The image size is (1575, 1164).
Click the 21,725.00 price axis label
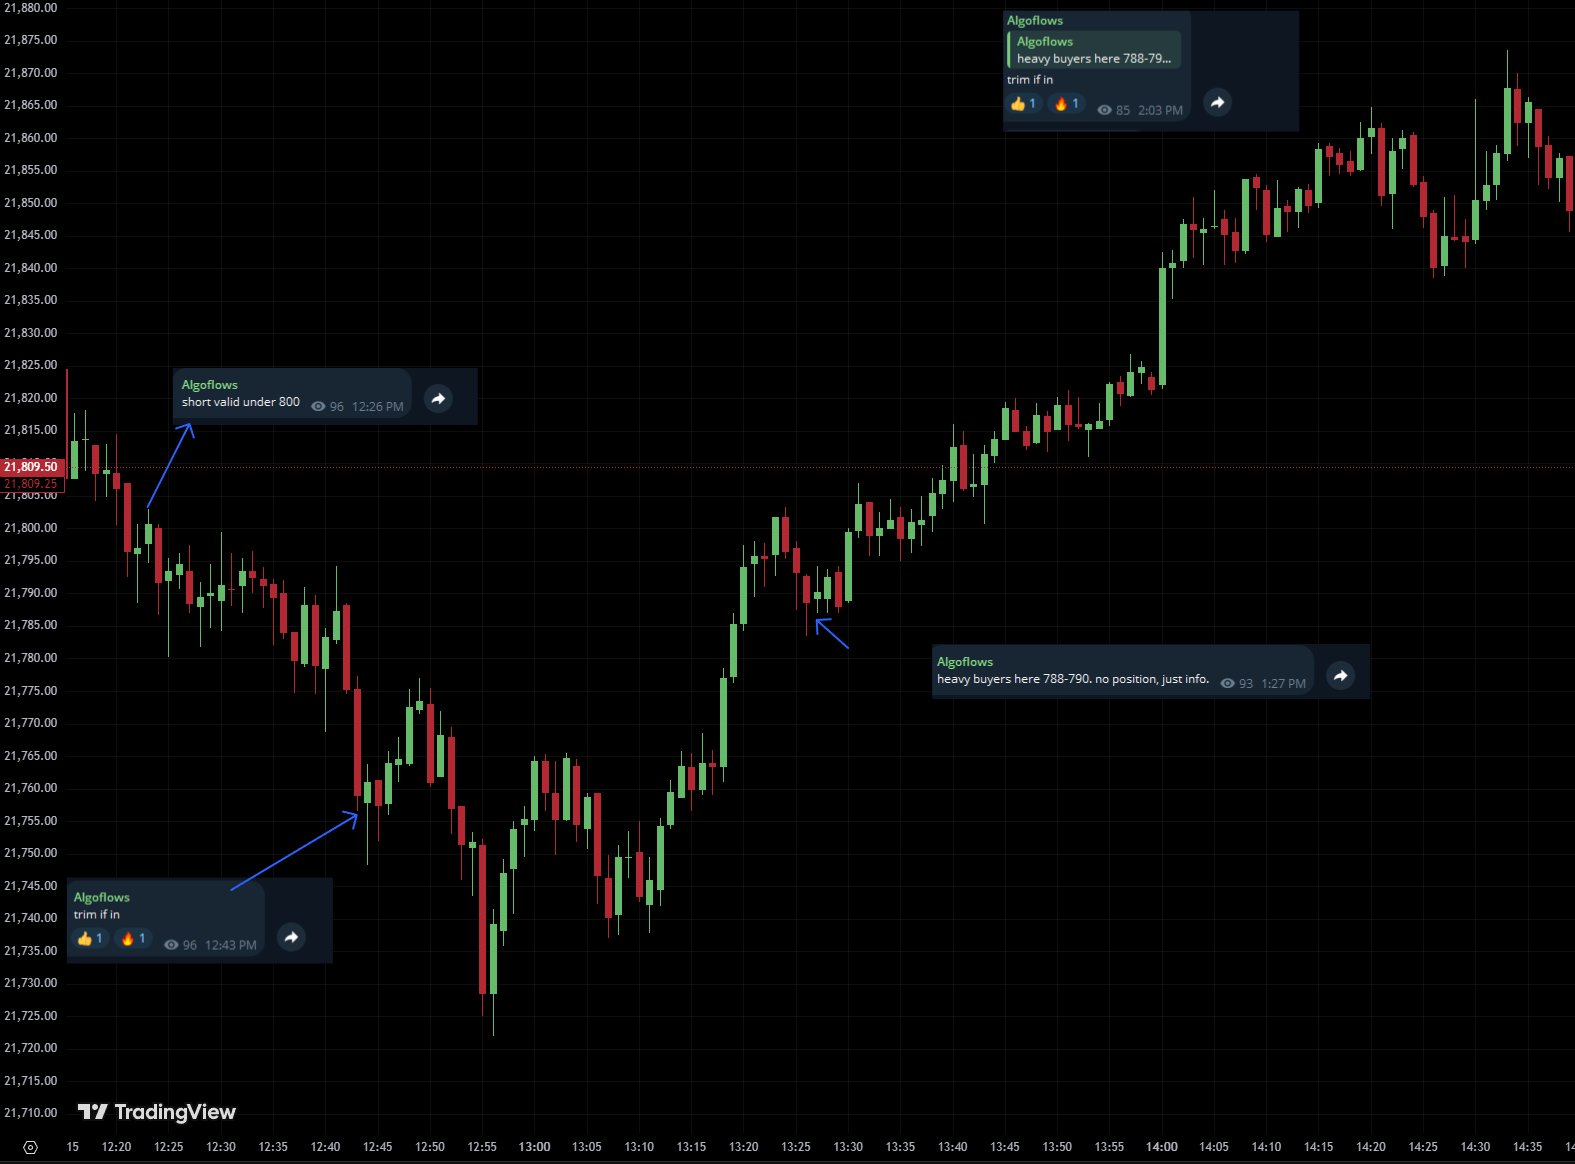[x=31, y=1016]
